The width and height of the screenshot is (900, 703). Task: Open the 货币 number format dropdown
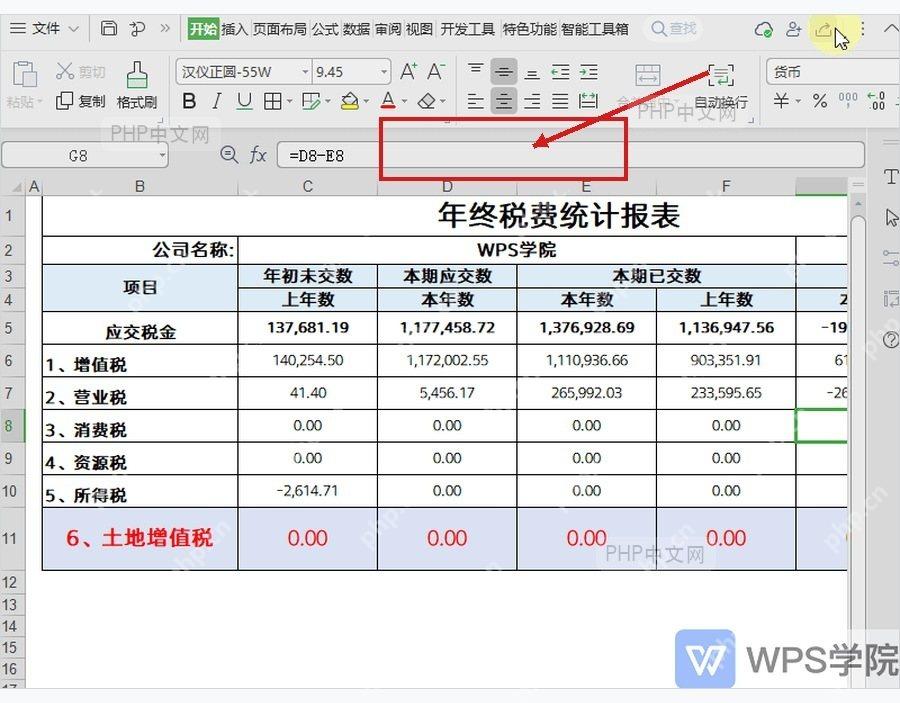[832, 72]
